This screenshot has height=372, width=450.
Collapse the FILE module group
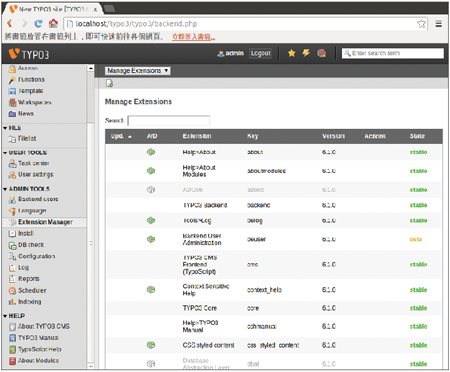5,128
